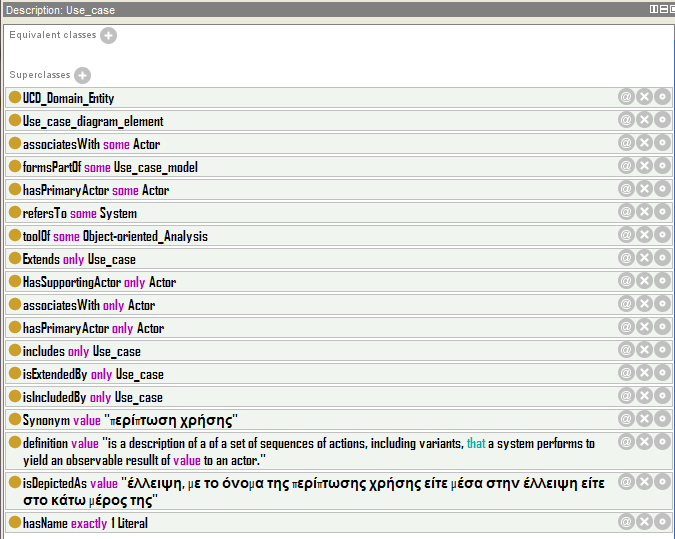The width and height of the screenshot is (675, 539).
Task: Edit the definition value restriction
Action: 663,442
